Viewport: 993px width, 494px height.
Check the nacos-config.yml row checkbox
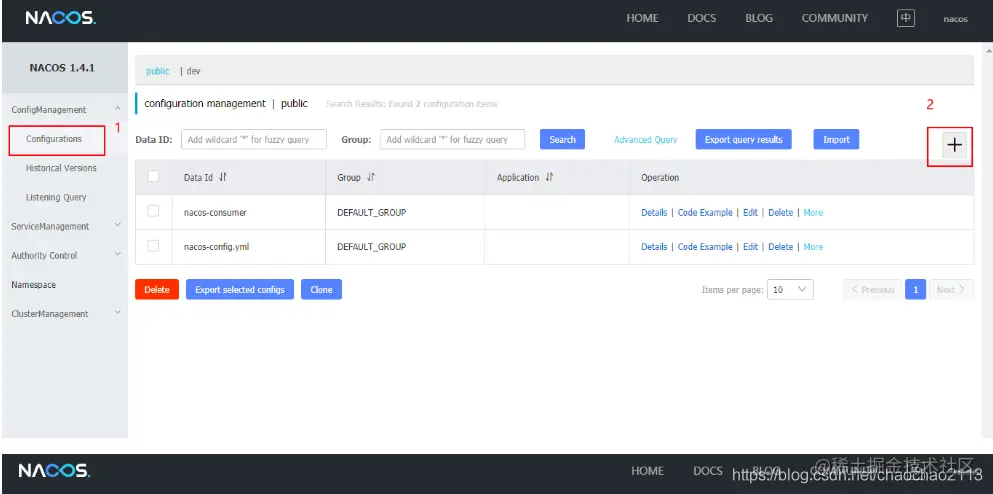tap(153, 246)
